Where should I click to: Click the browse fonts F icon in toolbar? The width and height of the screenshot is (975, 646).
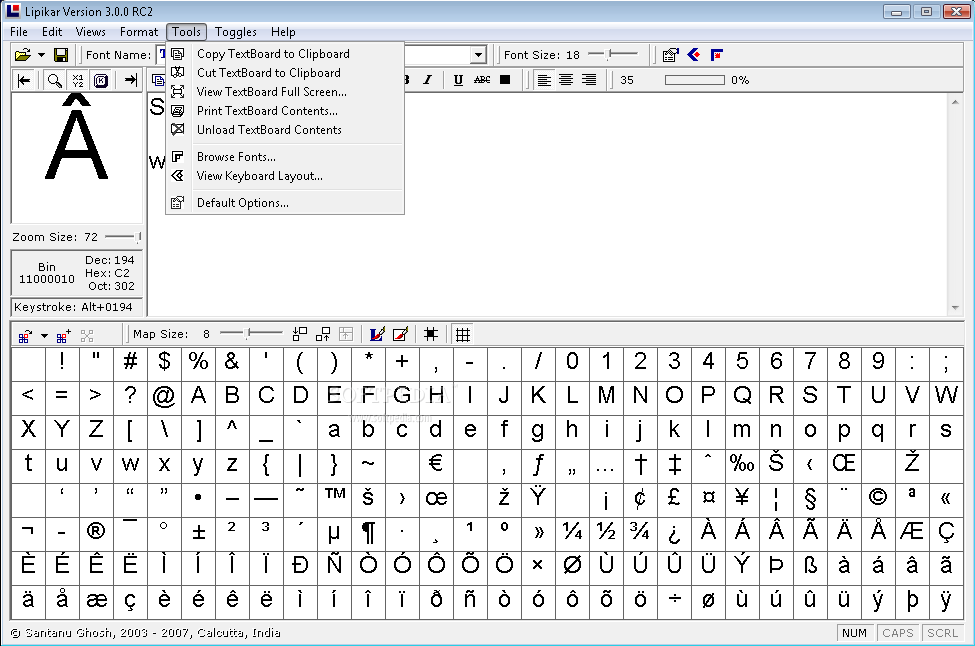pyautogui.click(x=717, y=55)
